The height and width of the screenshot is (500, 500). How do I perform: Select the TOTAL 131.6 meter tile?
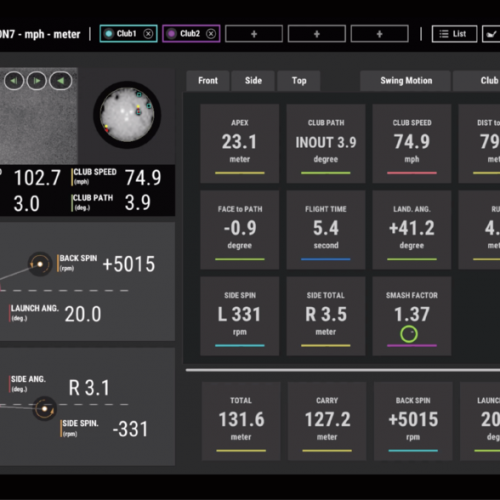click(x=241, y=421)
